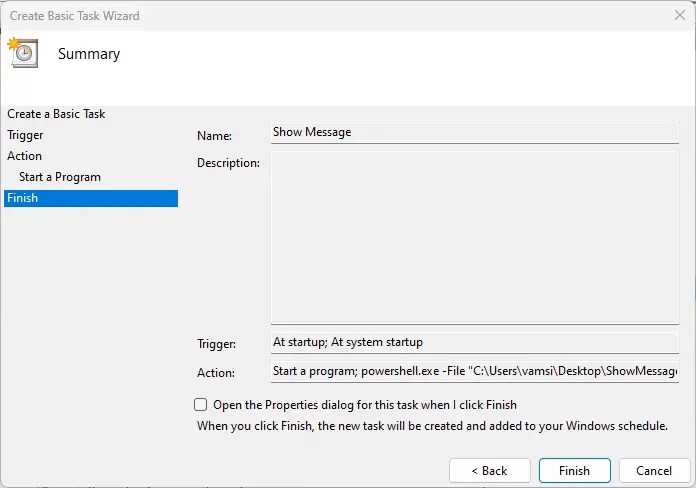Click the Finish button to create task
696x488 pixels.
pyautogui.click(x=574, y=470)
